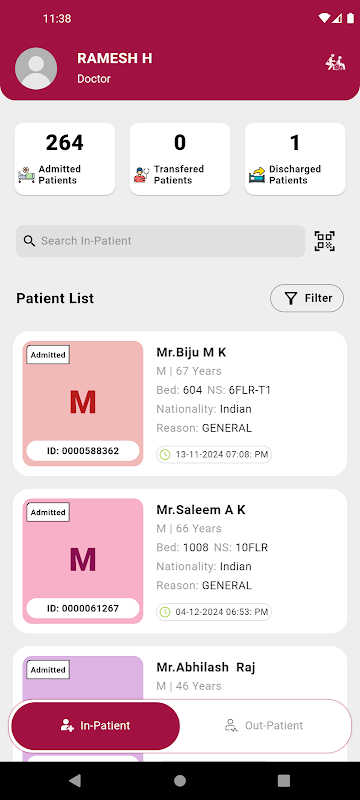Open Mr.Biju M K patient record
Viewport: 360px width, 800px height.
click(180, 404)
